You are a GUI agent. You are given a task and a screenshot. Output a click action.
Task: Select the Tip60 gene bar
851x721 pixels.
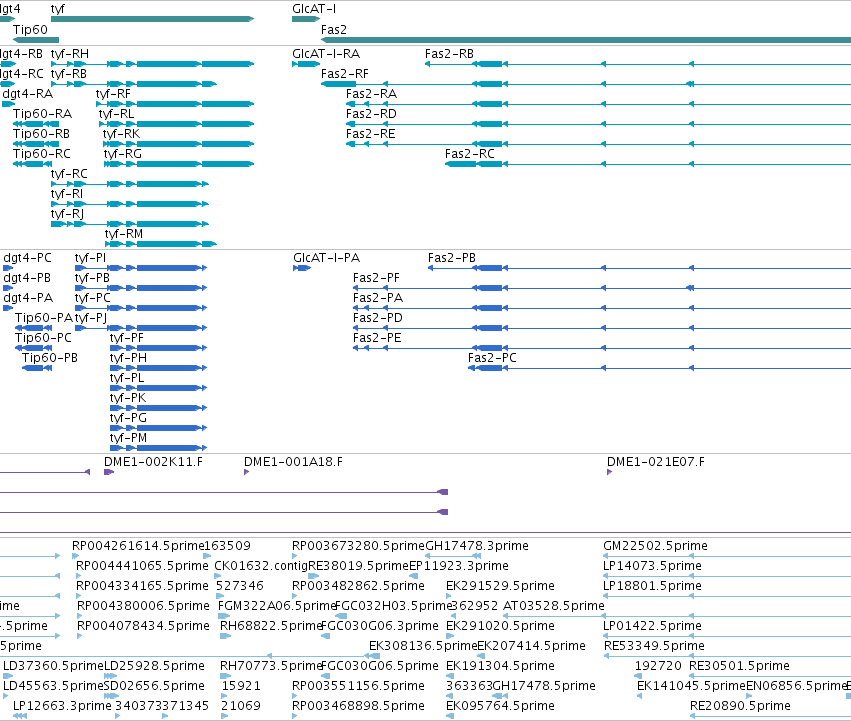[36, 40]
